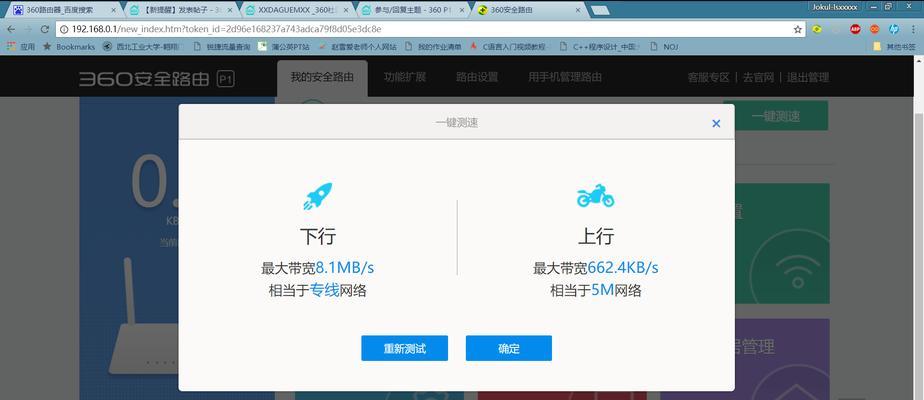Click the browser forward arrow
Image resolution: width=924 pixels, height=400 pixels.
28,29
